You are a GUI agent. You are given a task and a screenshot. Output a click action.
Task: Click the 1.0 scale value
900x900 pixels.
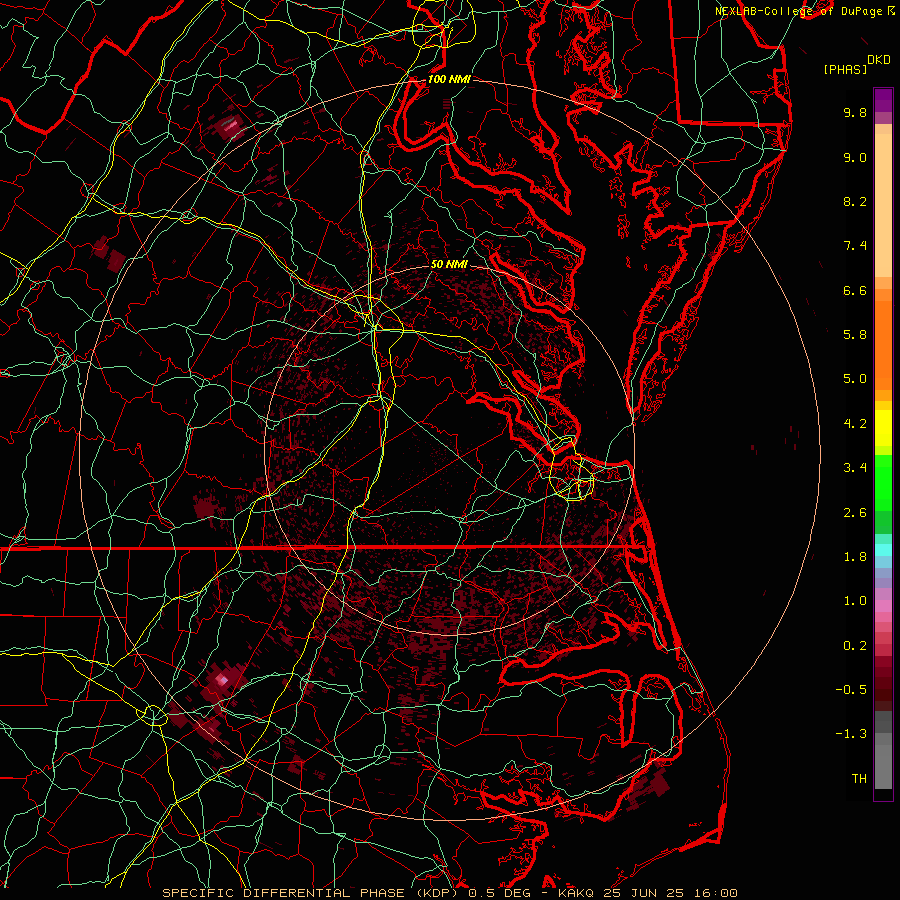click(855, 601)
